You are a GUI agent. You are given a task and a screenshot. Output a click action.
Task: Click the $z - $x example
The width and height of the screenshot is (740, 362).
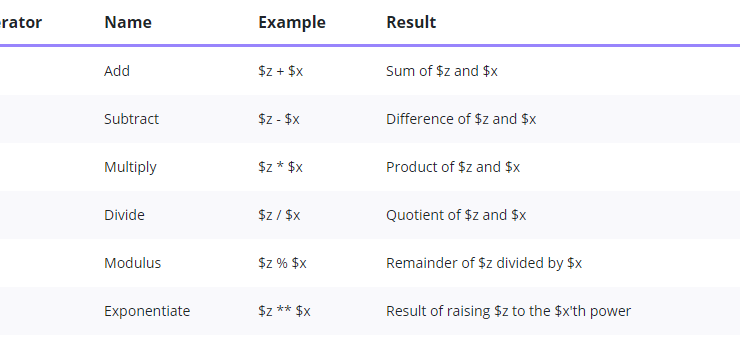(278, 119)
